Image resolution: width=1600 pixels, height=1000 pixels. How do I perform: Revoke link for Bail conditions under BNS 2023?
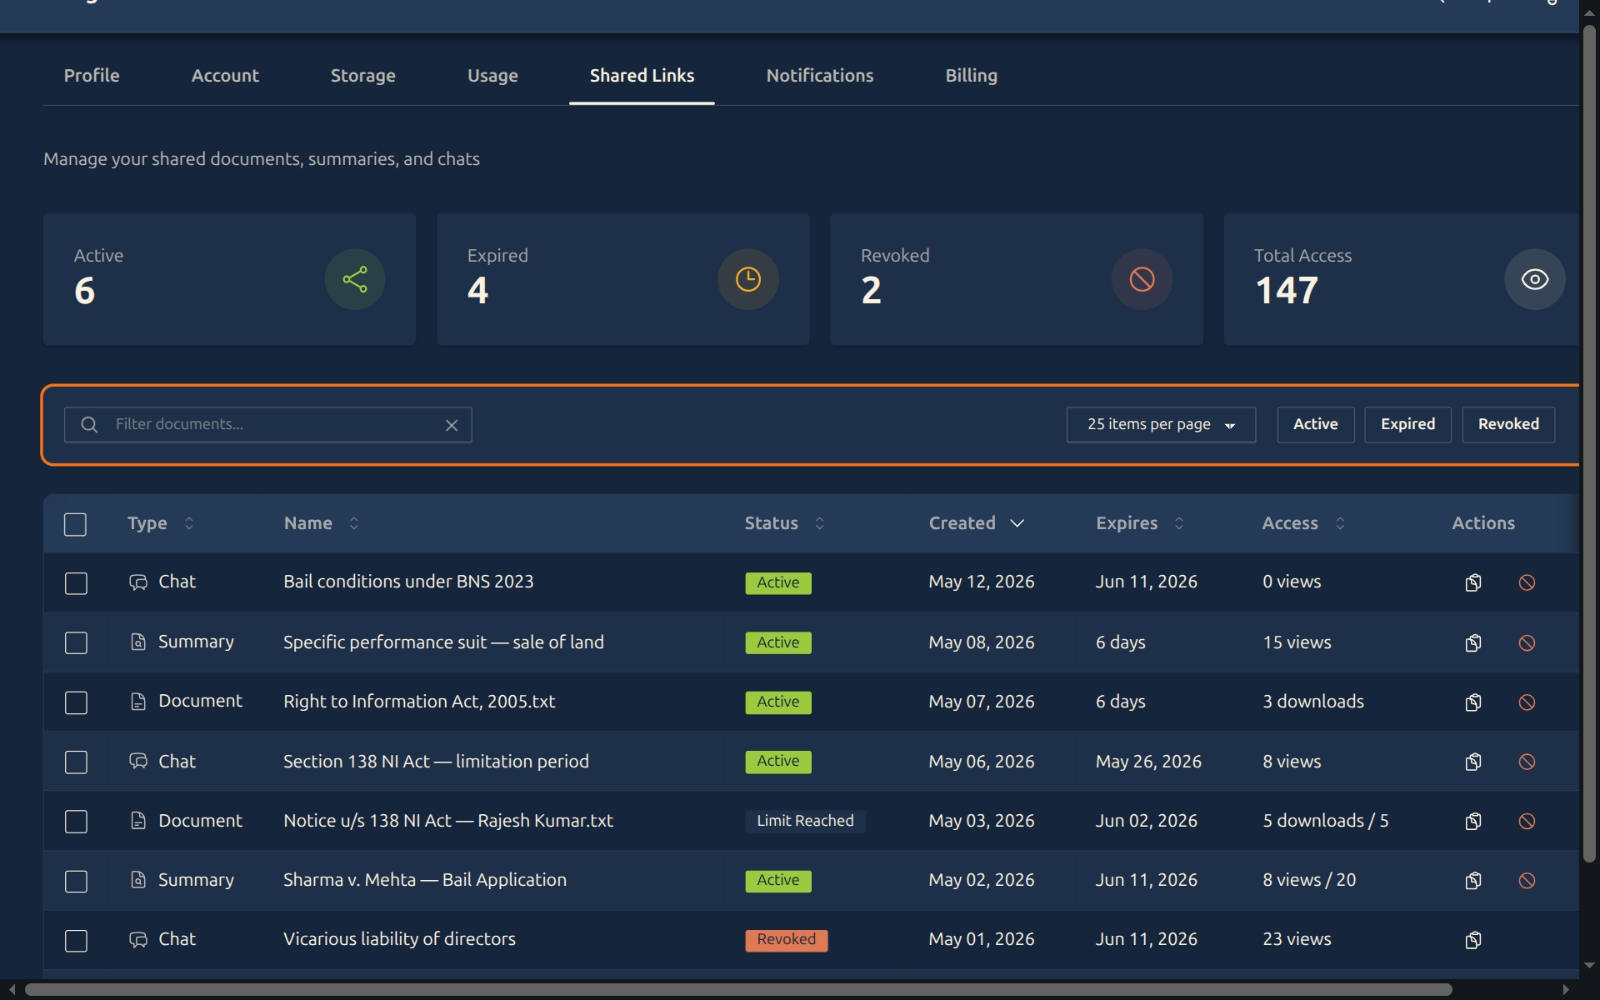click(1526, 582)
